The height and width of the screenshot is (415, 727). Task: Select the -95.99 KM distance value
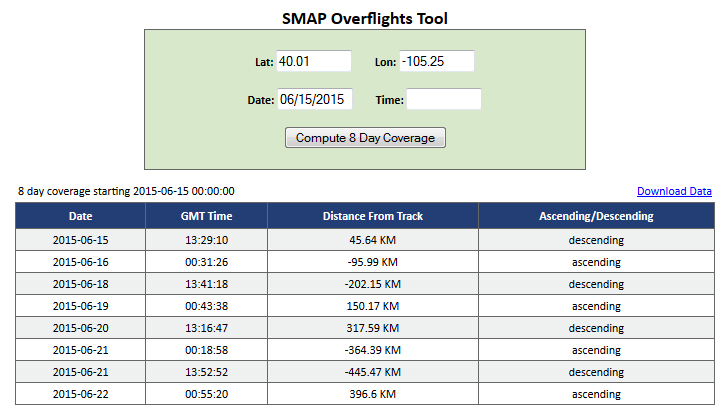coord(373,262)
